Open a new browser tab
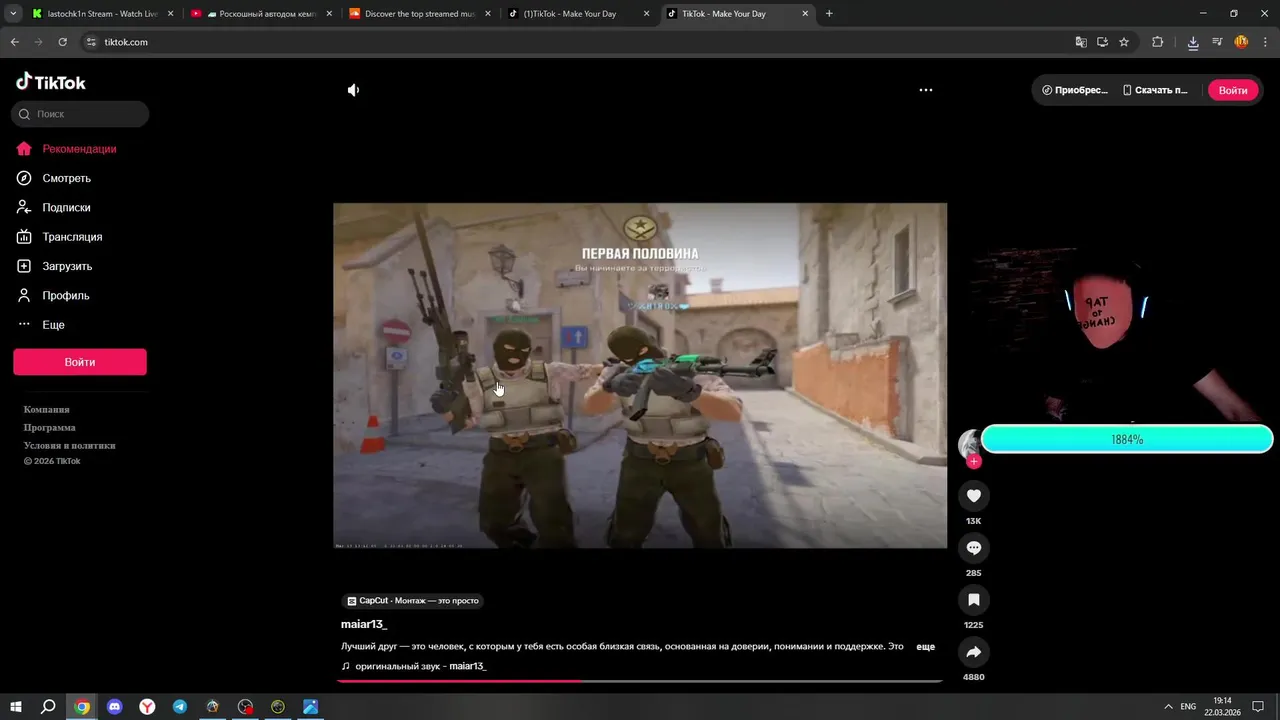Screen dimensions: 1280x720 click(829, 14)
